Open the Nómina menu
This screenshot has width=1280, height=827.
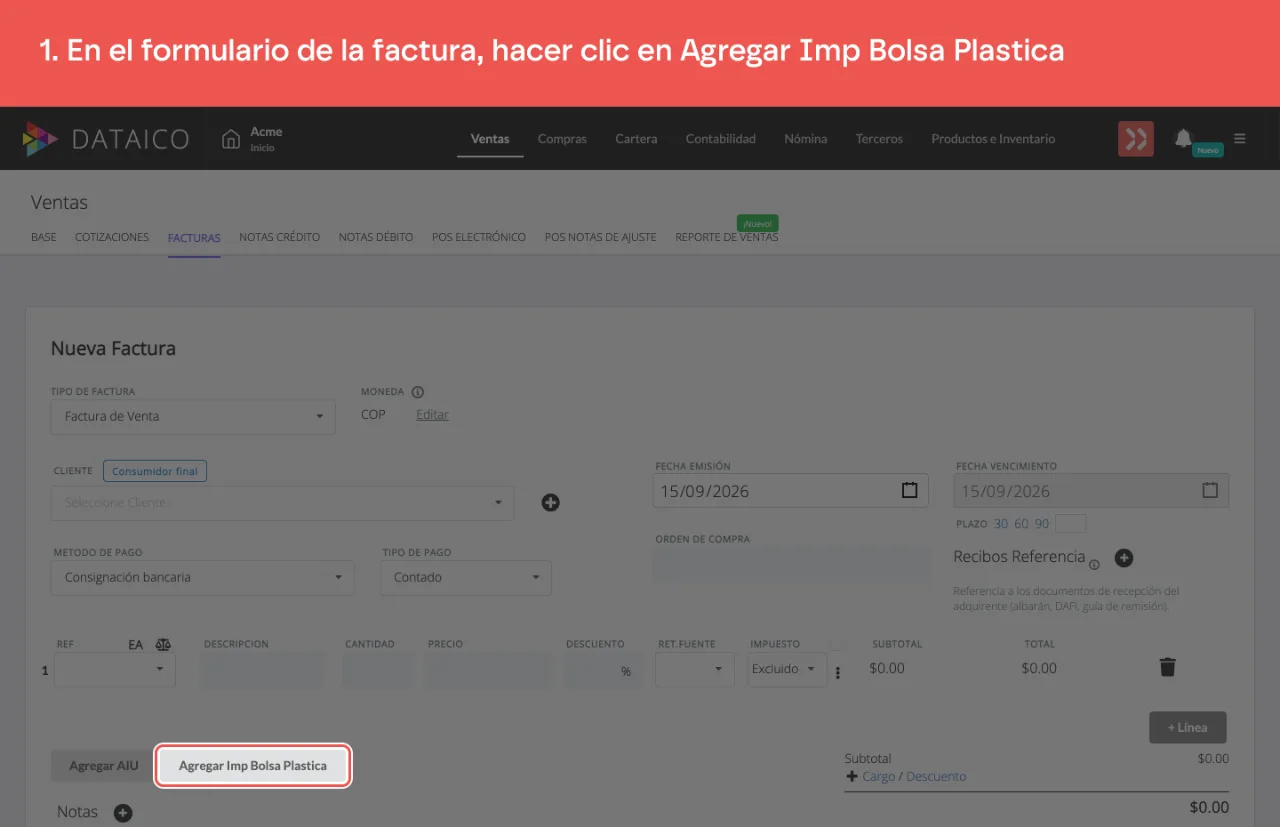coord(806,139)
